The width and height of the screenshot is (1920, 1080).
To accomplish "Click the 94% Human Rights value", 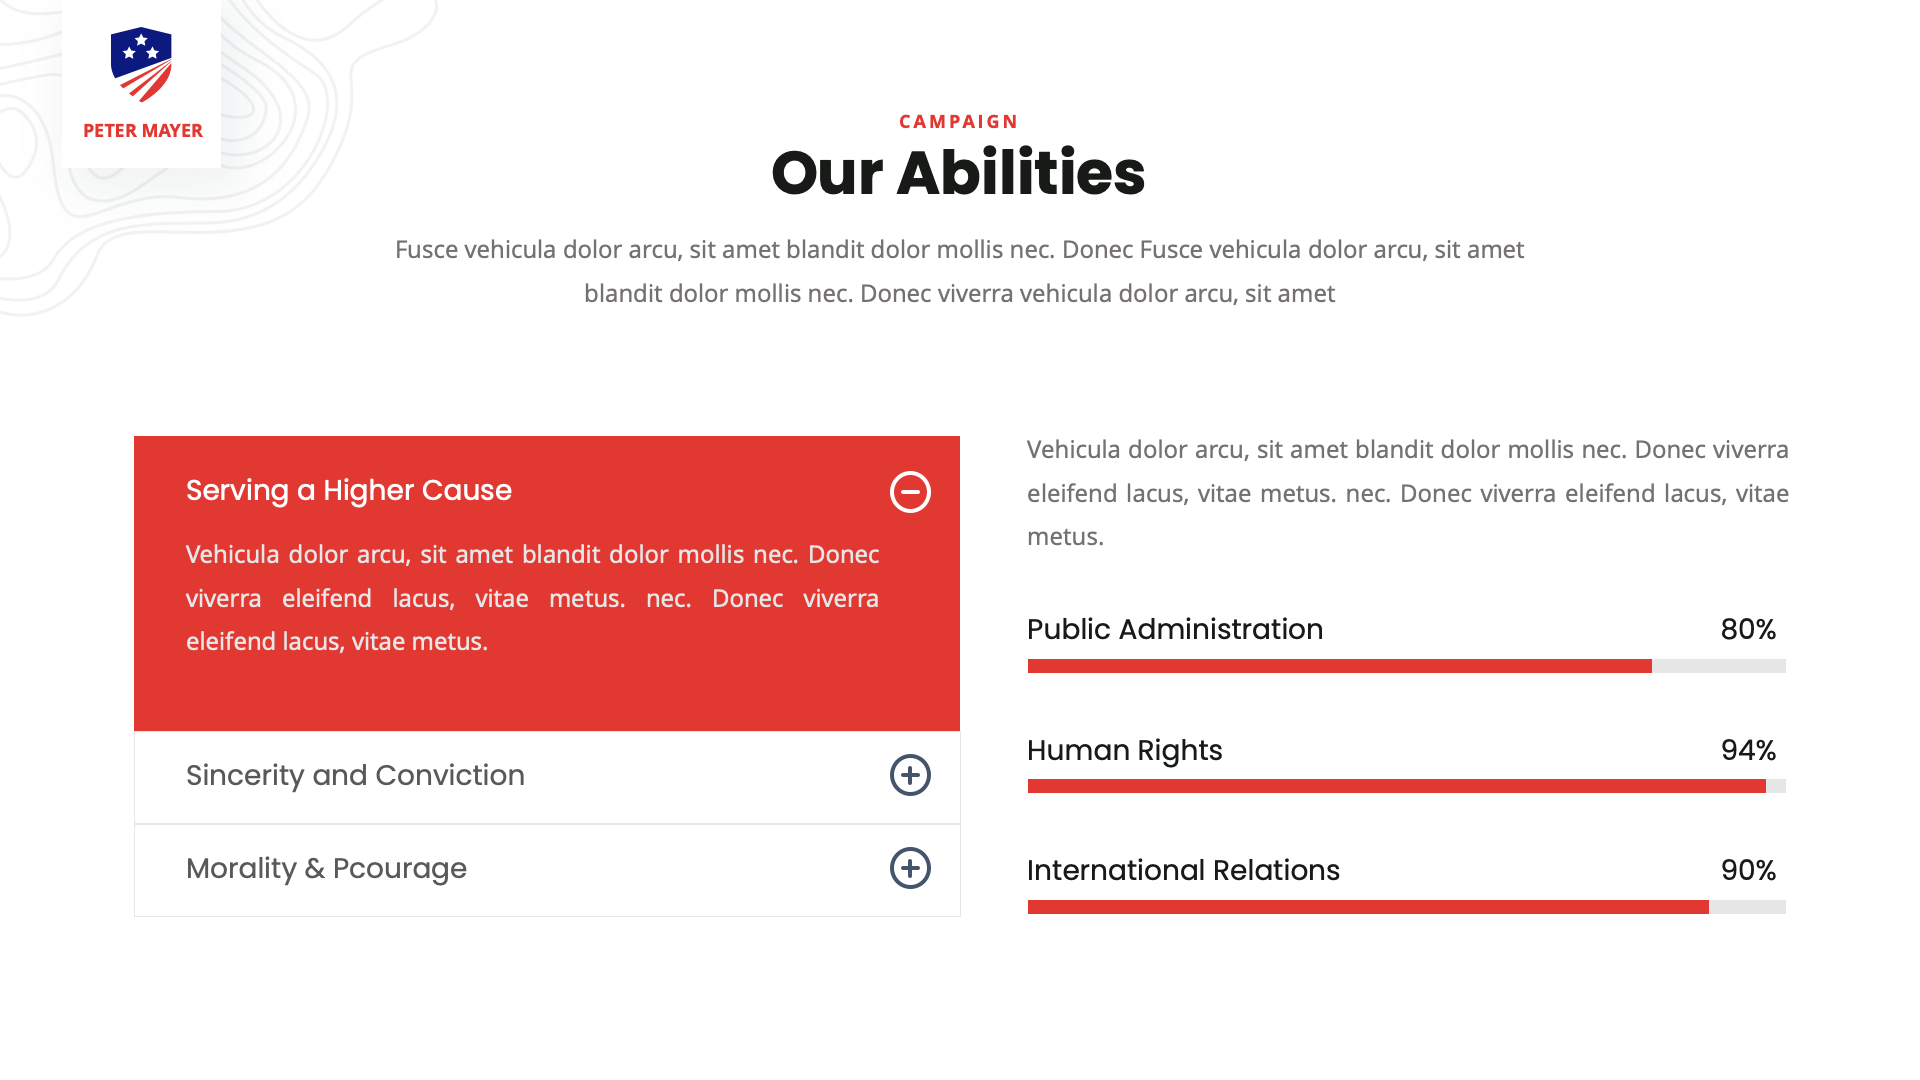I will 1748,750.
